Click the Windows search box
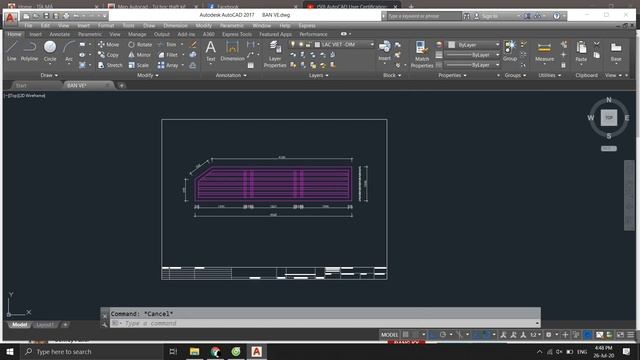640x360 pixels. click(92, 351)
